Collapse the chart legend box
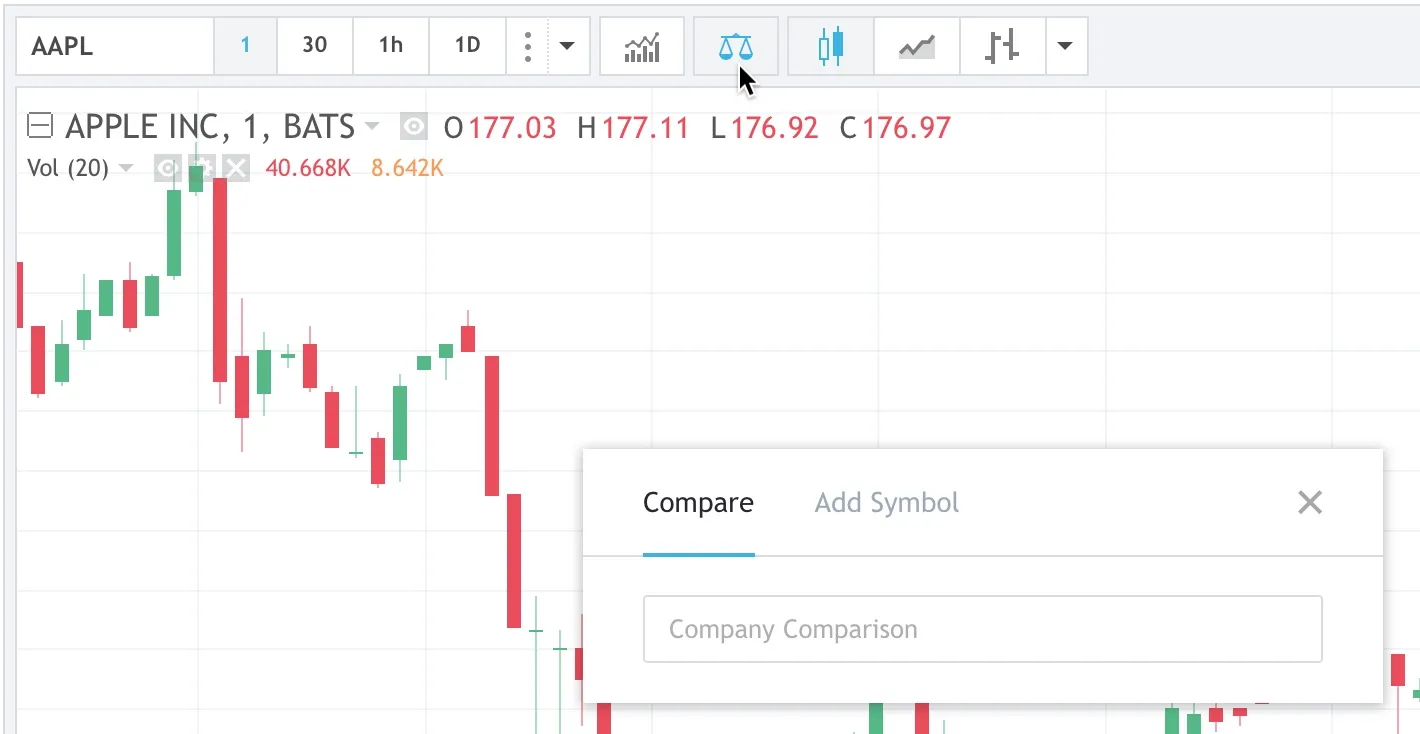The image size is (1420, 734). point(39,127)
